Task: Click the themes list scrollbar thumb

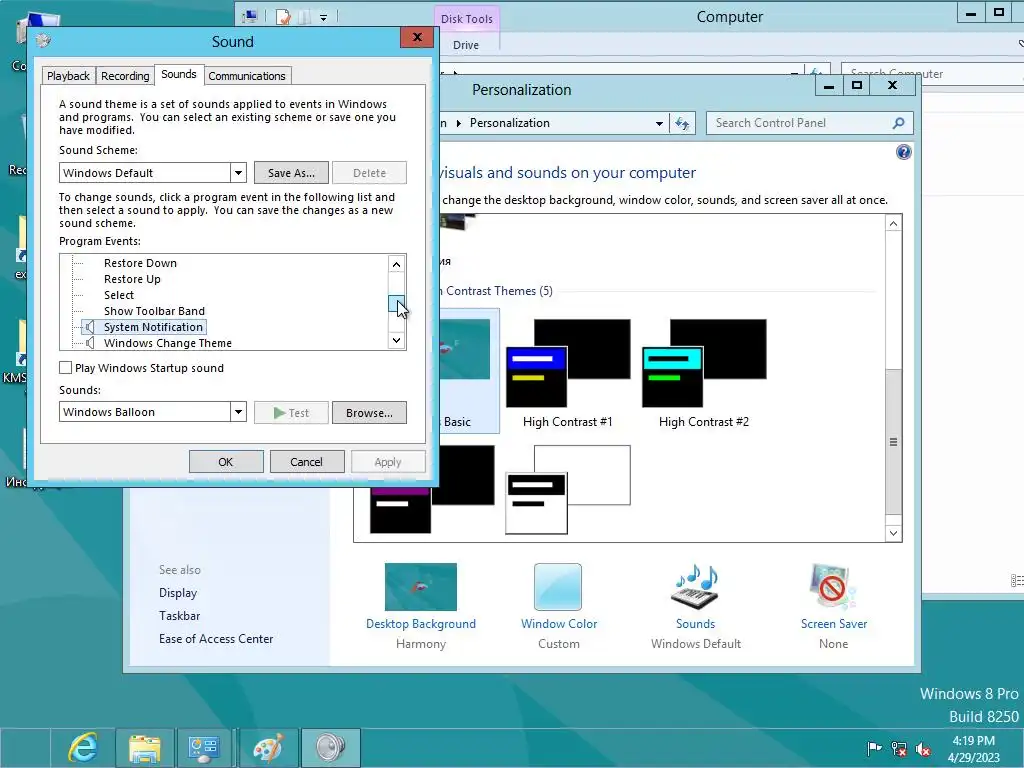Action: [893, 442]
